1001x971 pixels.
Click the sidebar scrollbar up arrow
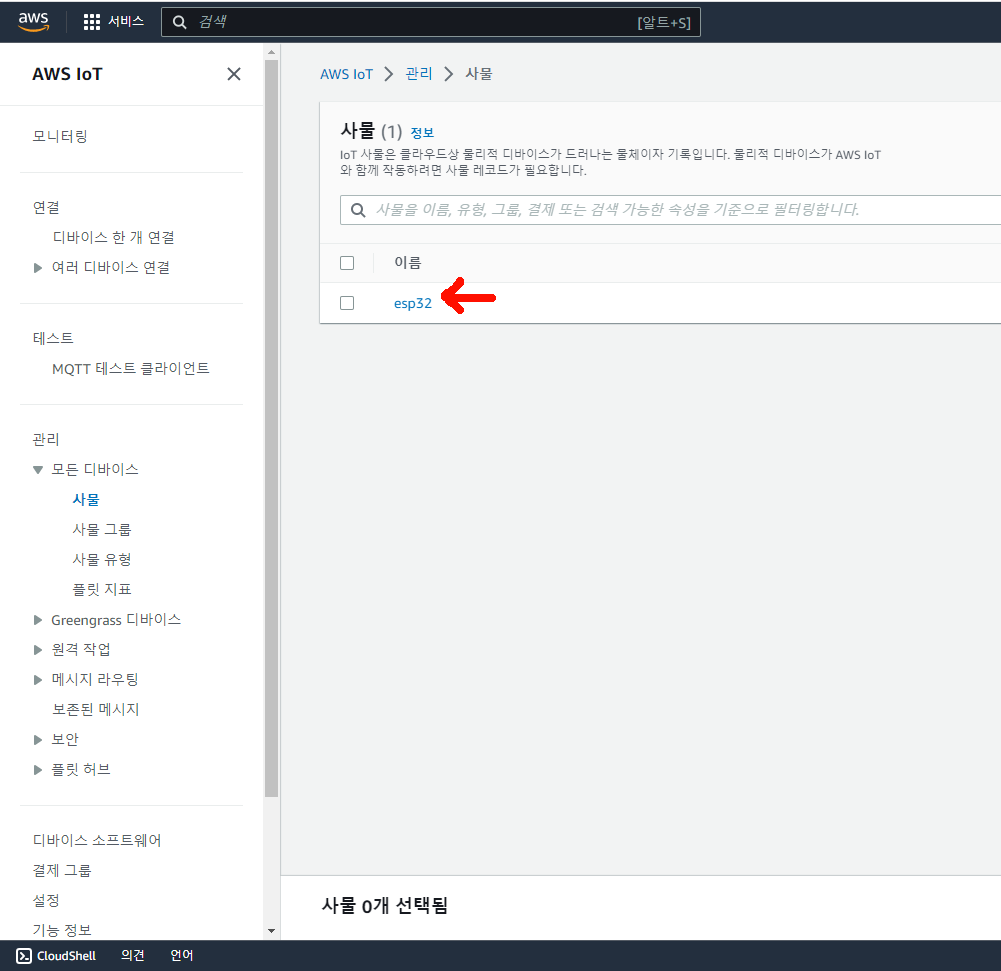click(271, 52)
